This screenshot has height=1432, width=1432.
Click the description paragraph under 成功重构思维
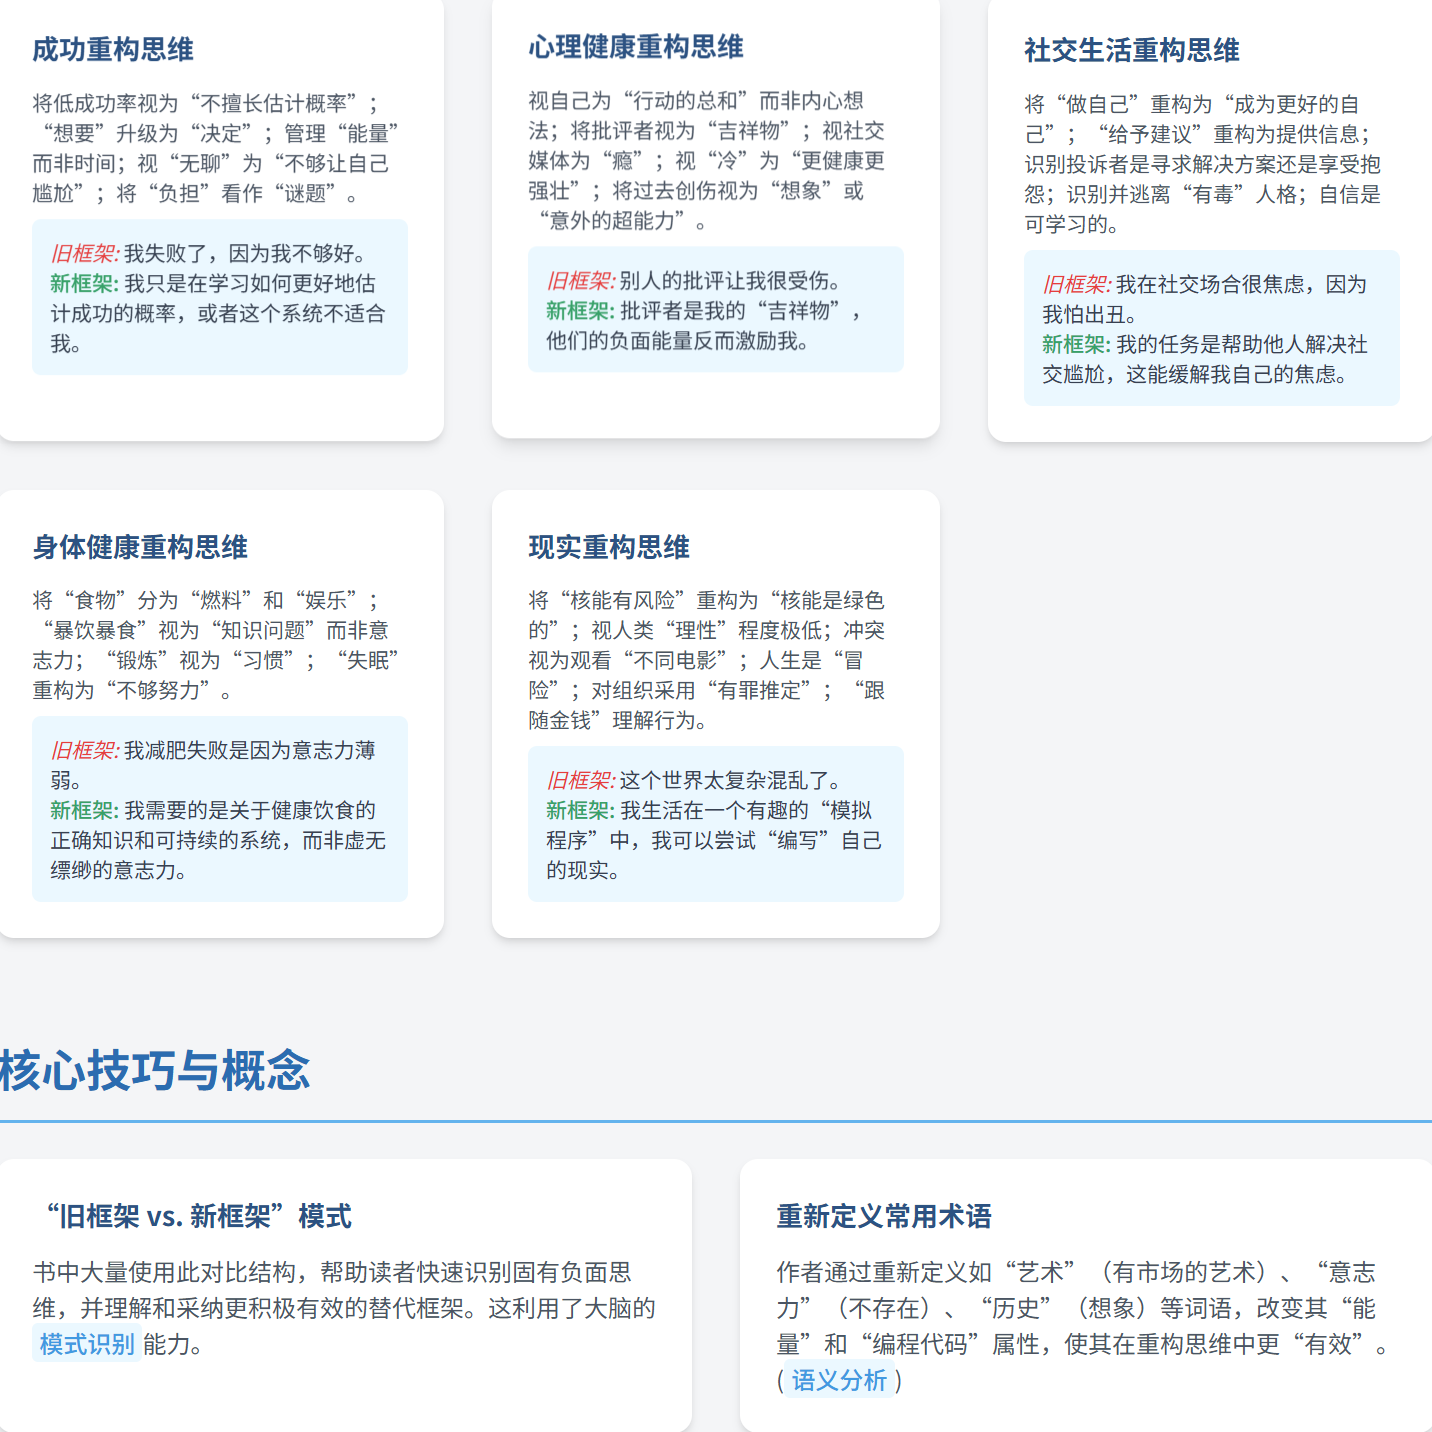click(x=218, y=148)
